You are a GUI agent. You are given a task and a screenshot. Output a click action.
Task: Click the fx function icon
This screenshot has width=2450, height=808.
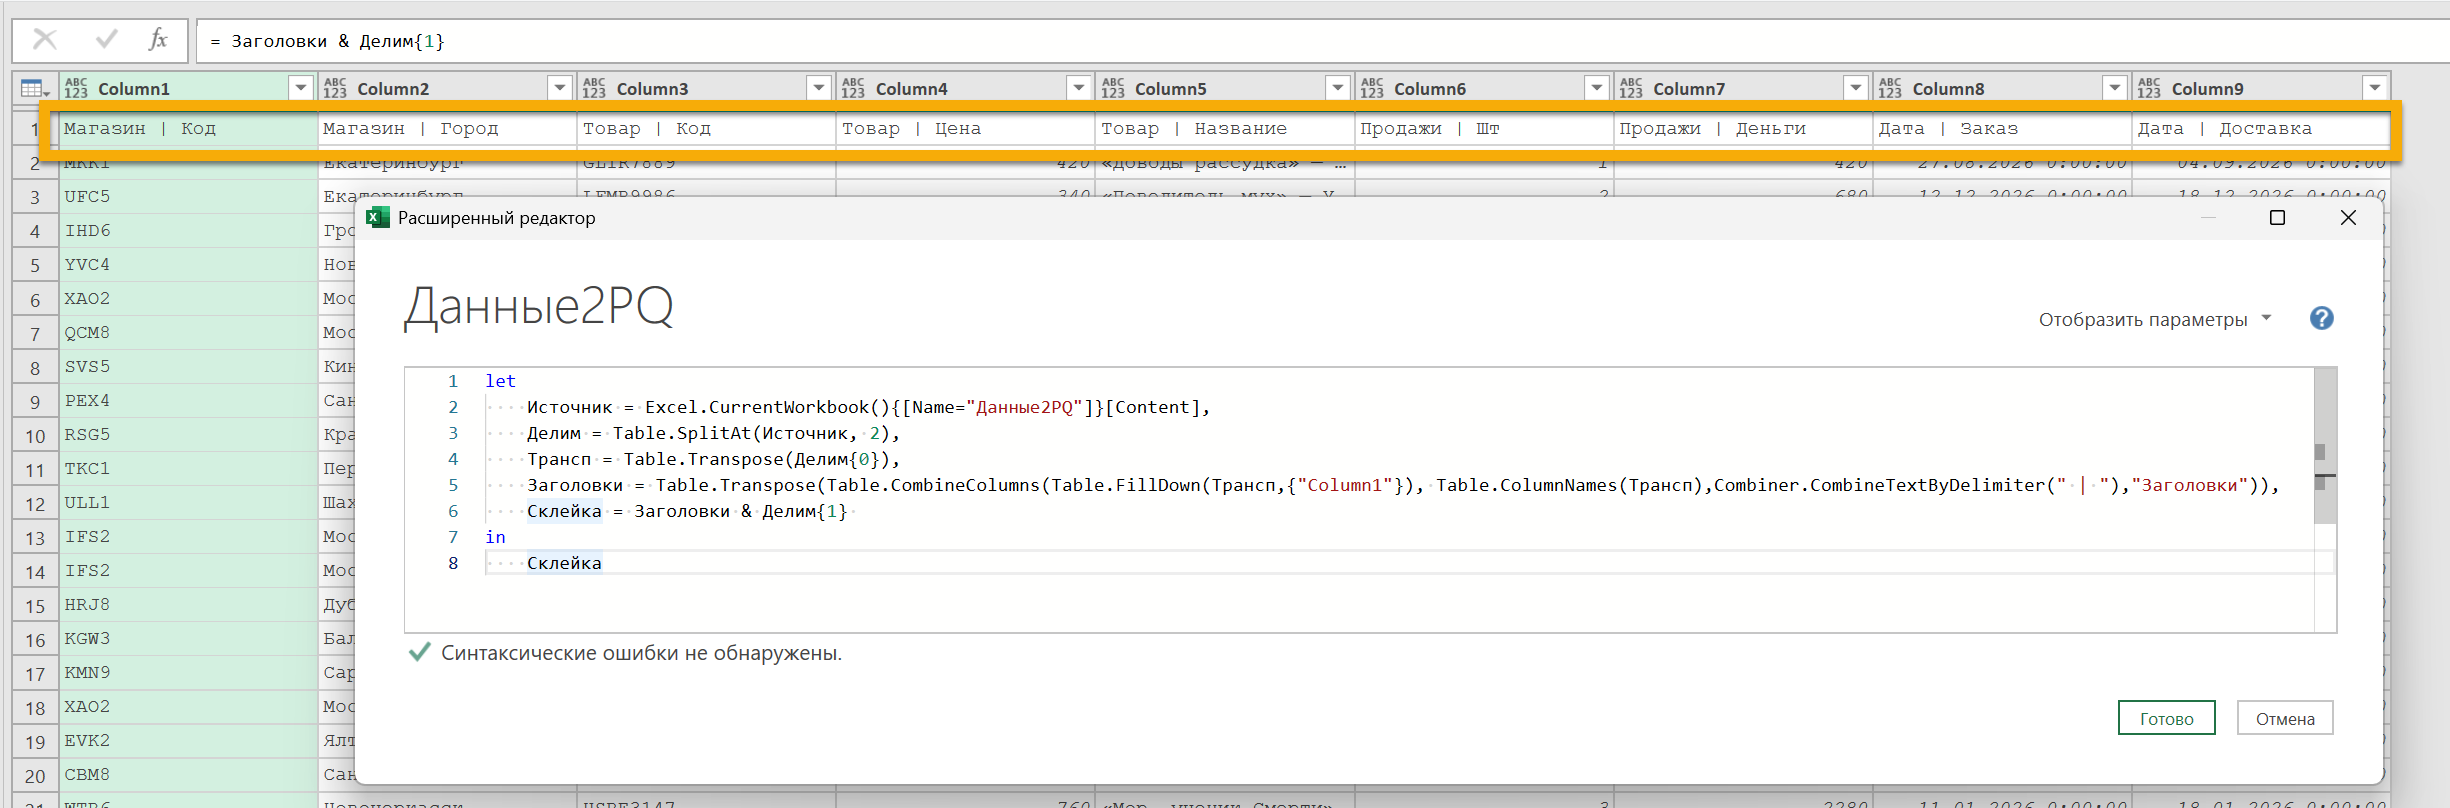click(158, 40)
